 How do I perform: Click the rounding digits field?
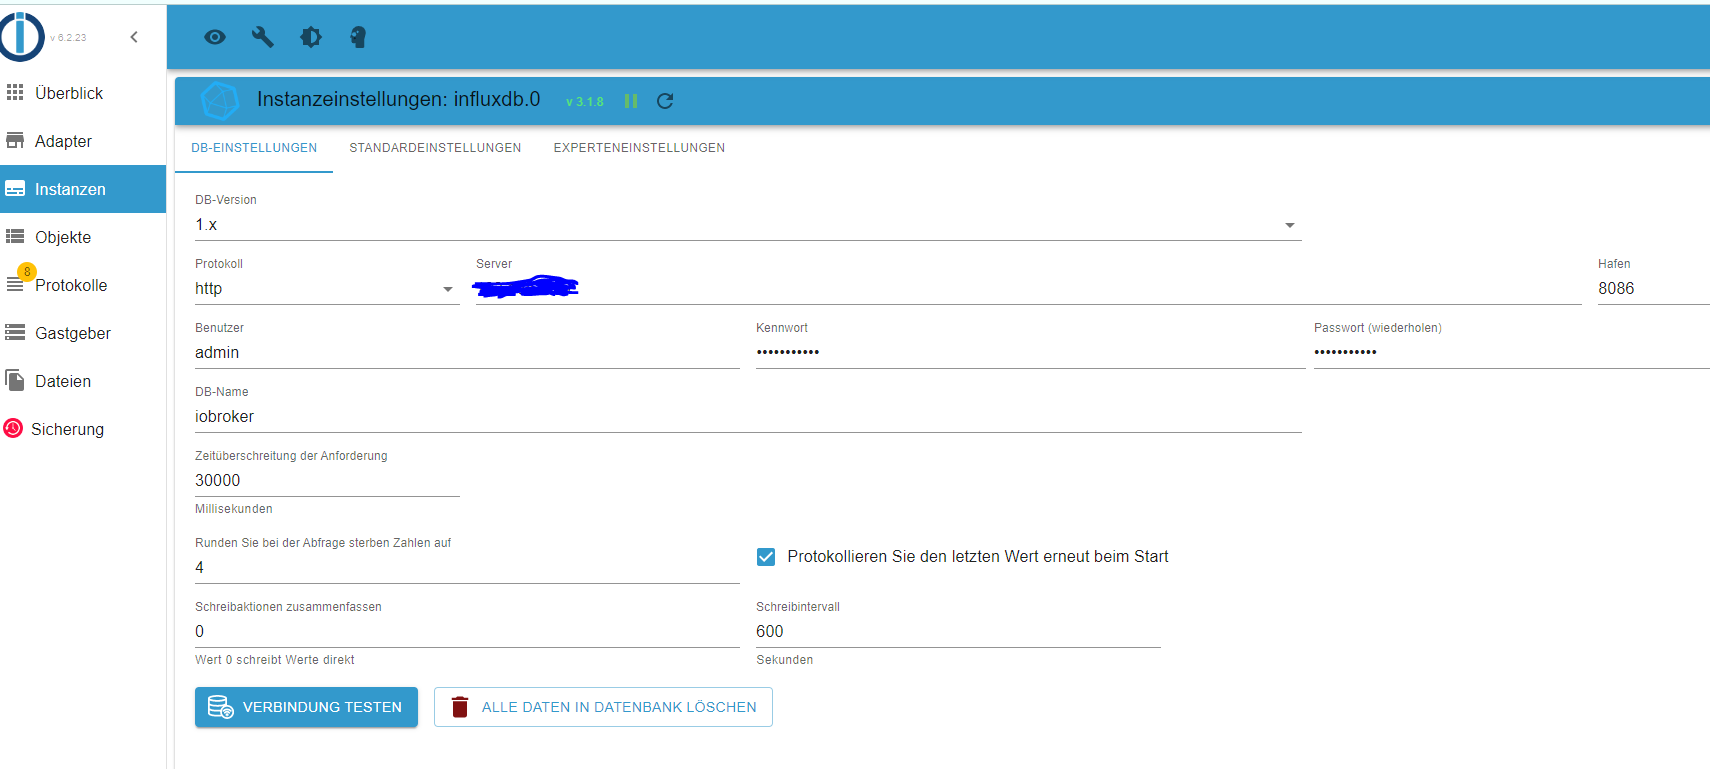pos(467,568)
